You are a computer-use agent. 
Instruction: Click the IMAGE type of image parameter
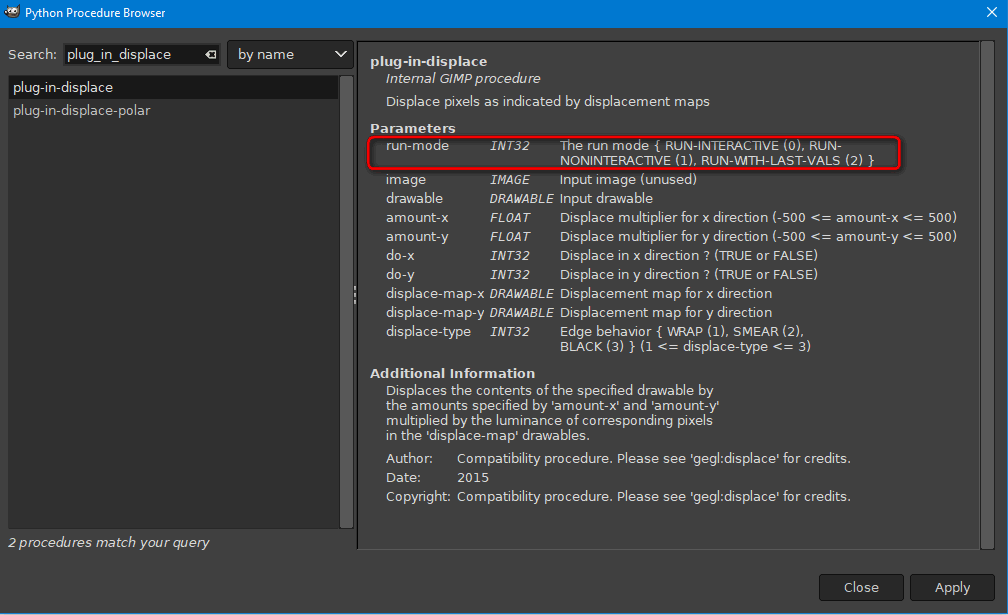click(x=510, y=180)
